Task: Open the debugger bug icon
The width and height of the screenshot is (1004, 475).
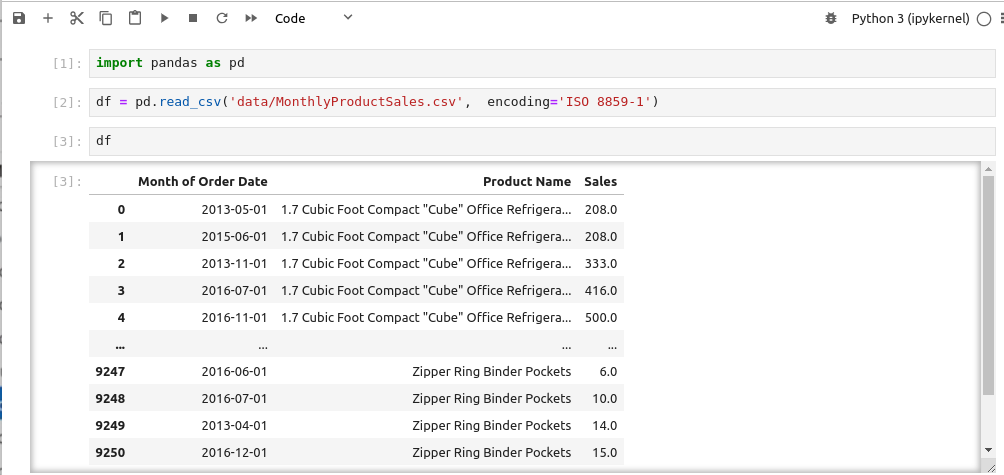Action: click(830, 18)
